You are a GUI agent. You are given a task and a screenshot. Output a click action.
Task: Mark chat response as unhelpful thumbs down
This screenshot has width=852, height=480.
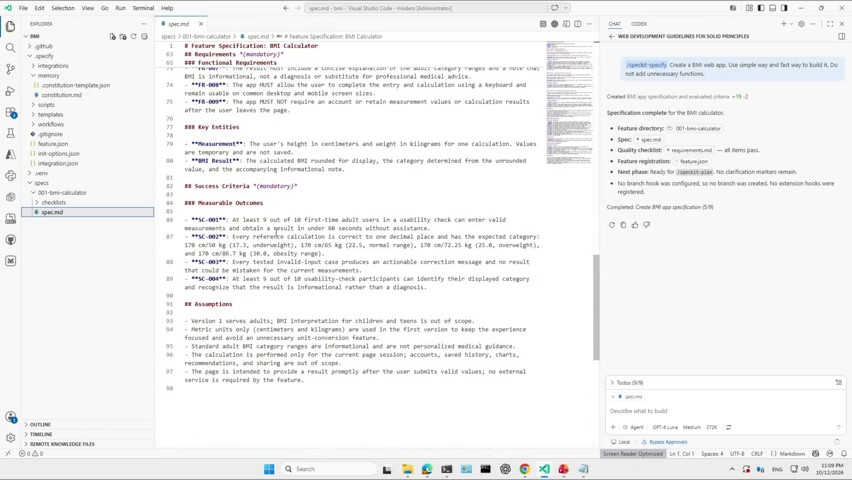click(x=647, y=225)
